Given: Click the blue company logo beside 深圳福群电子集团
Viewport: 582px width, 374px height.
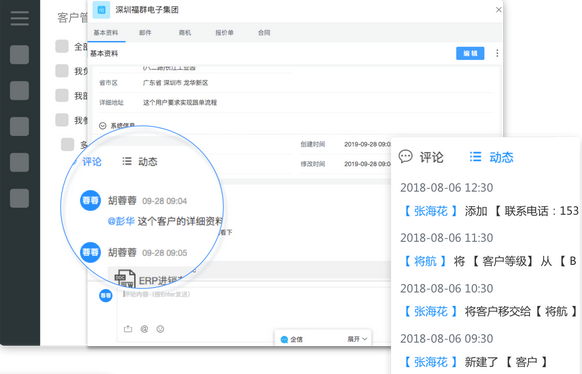Looking at the screenshot, I should pyautogui.click(x=101, y=10).
